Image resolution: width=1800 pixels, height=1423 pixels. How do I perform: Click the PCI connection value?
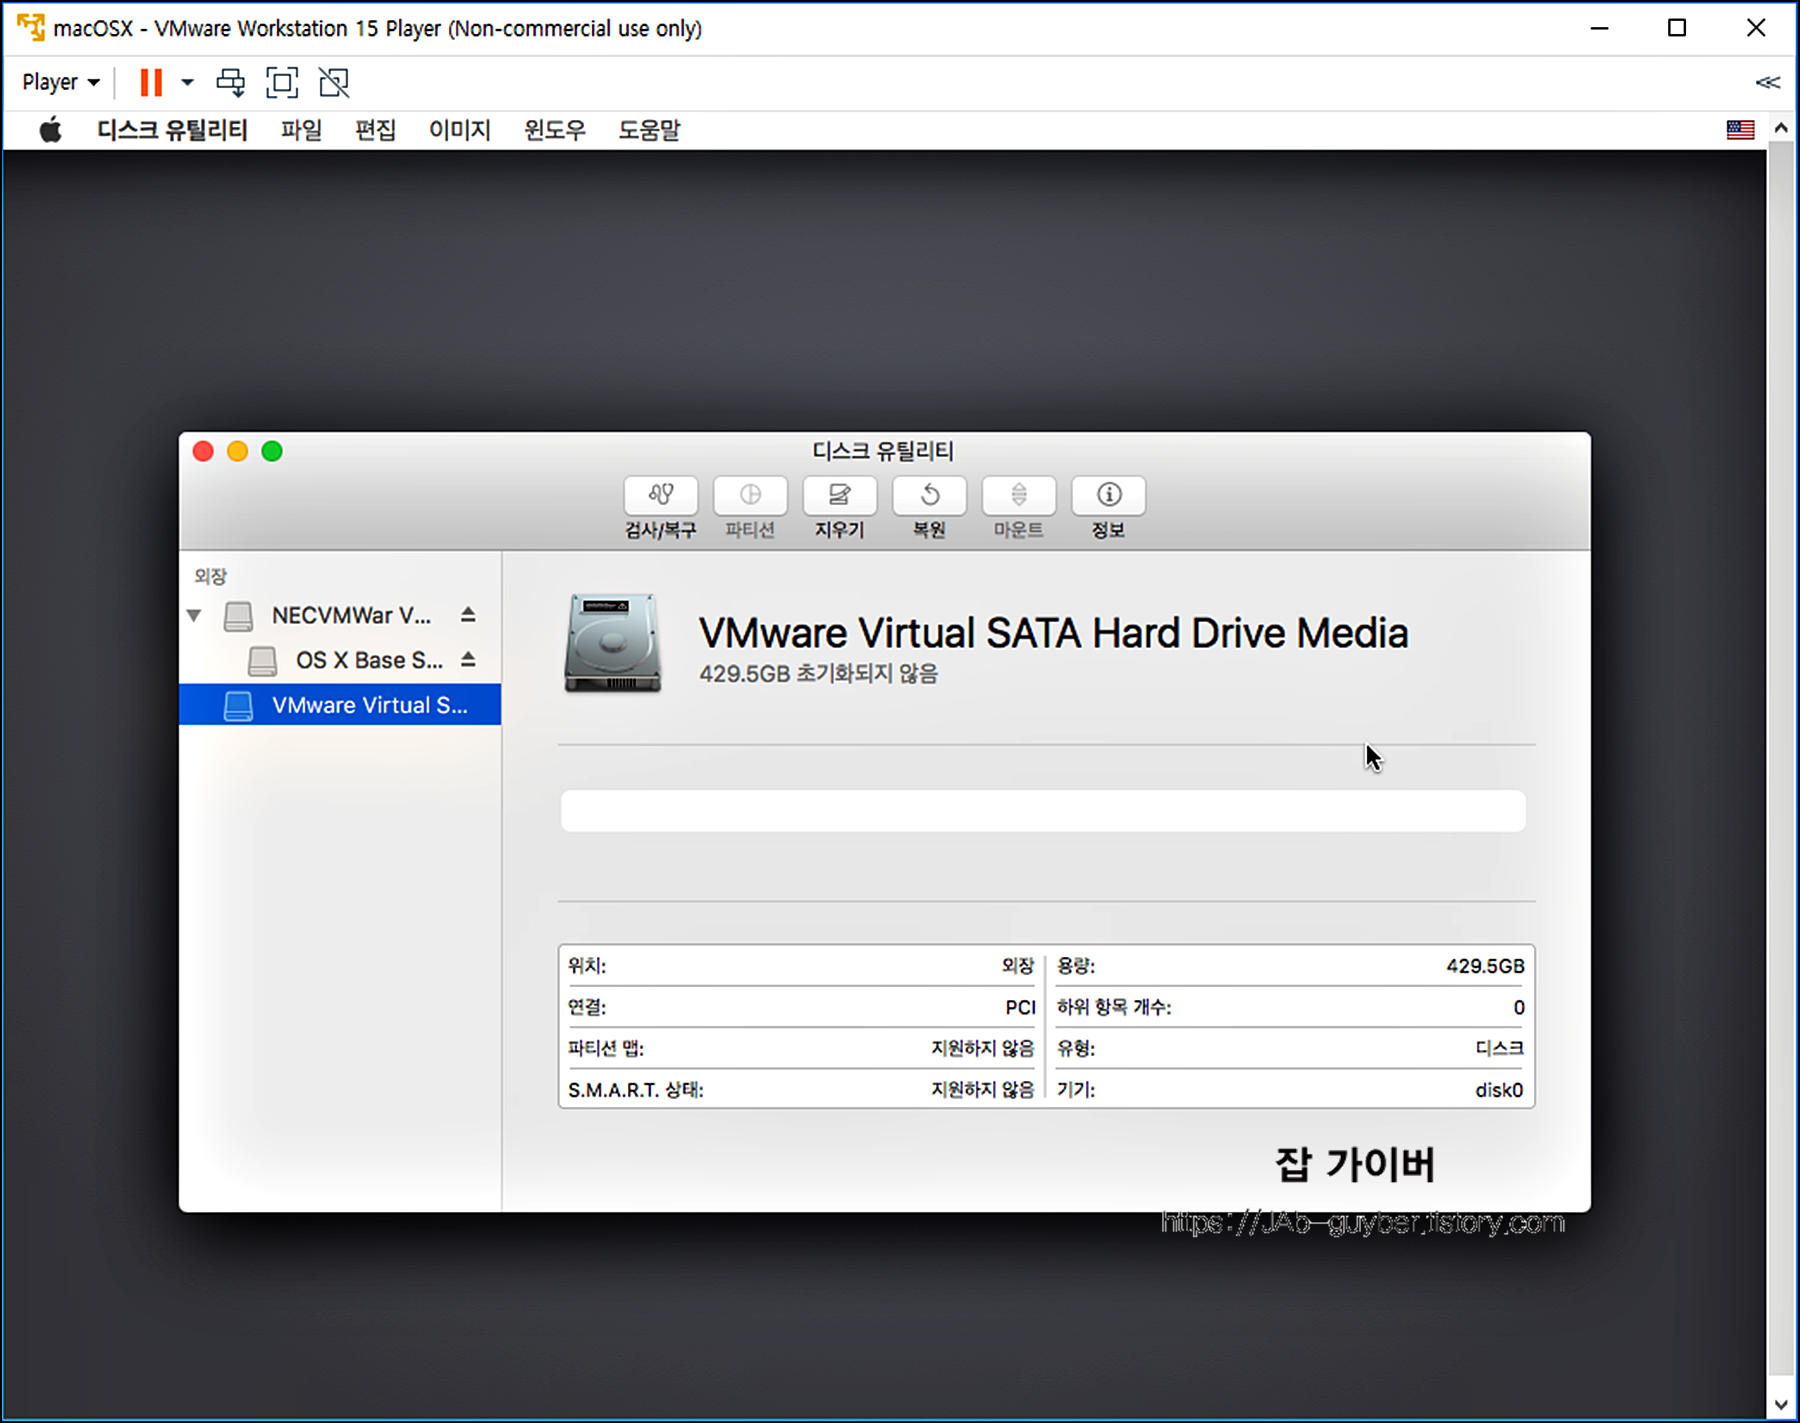click(1020, 1007)
